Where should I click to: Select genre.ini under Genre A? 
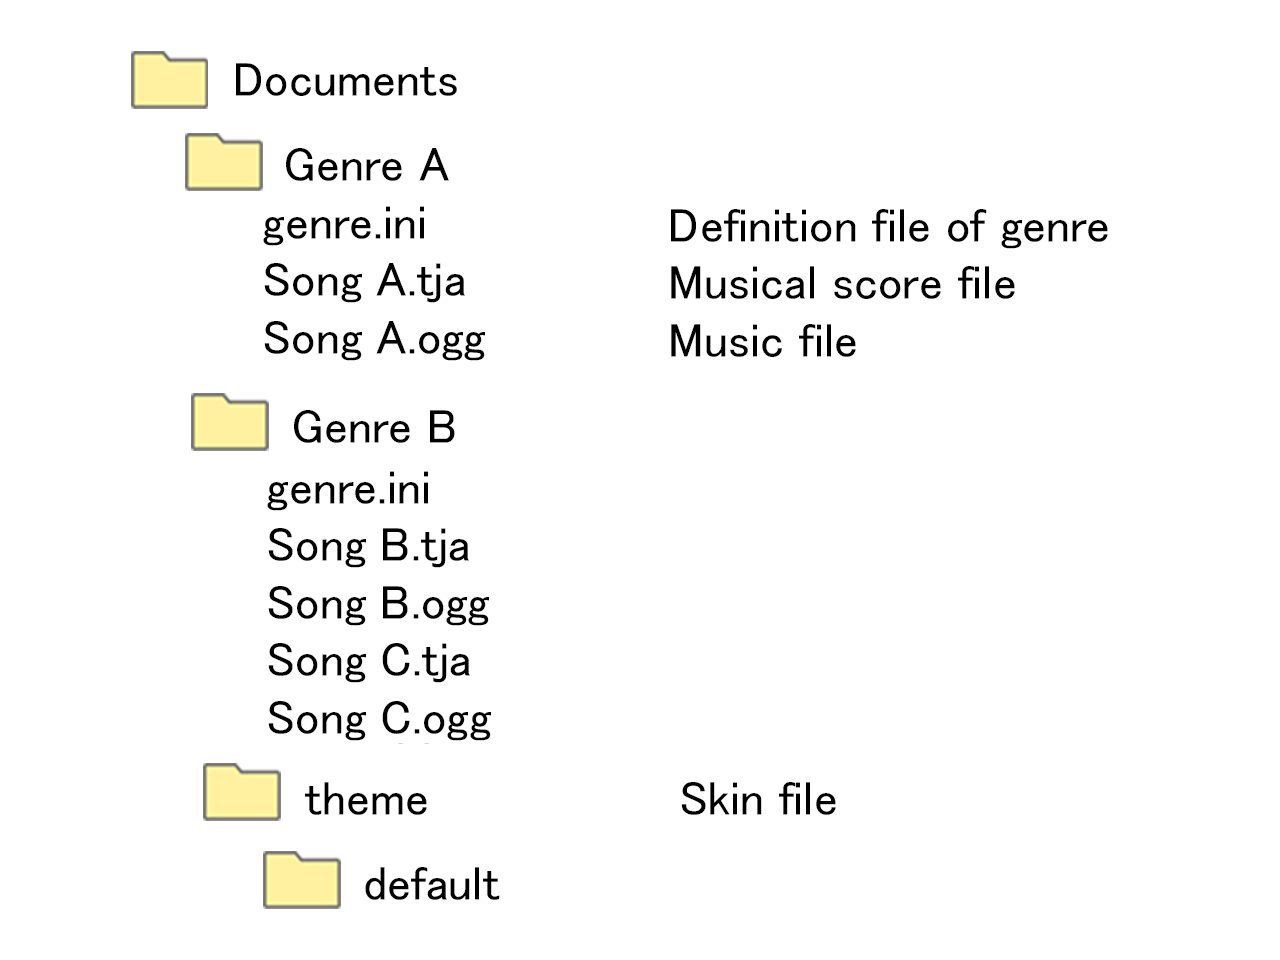coord(344,225)
